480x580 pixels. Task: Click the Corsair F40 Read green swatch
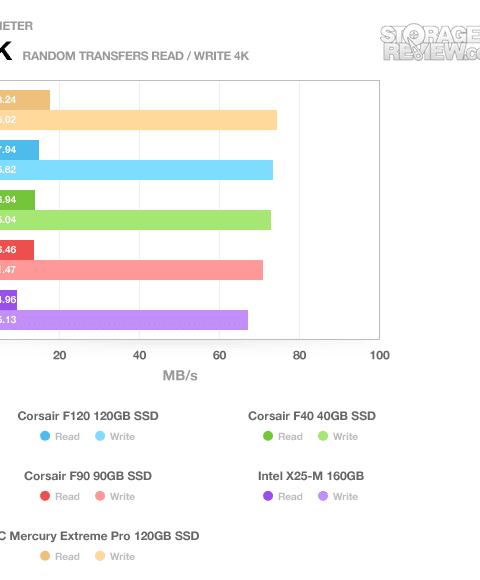click(x=268, y=436)
